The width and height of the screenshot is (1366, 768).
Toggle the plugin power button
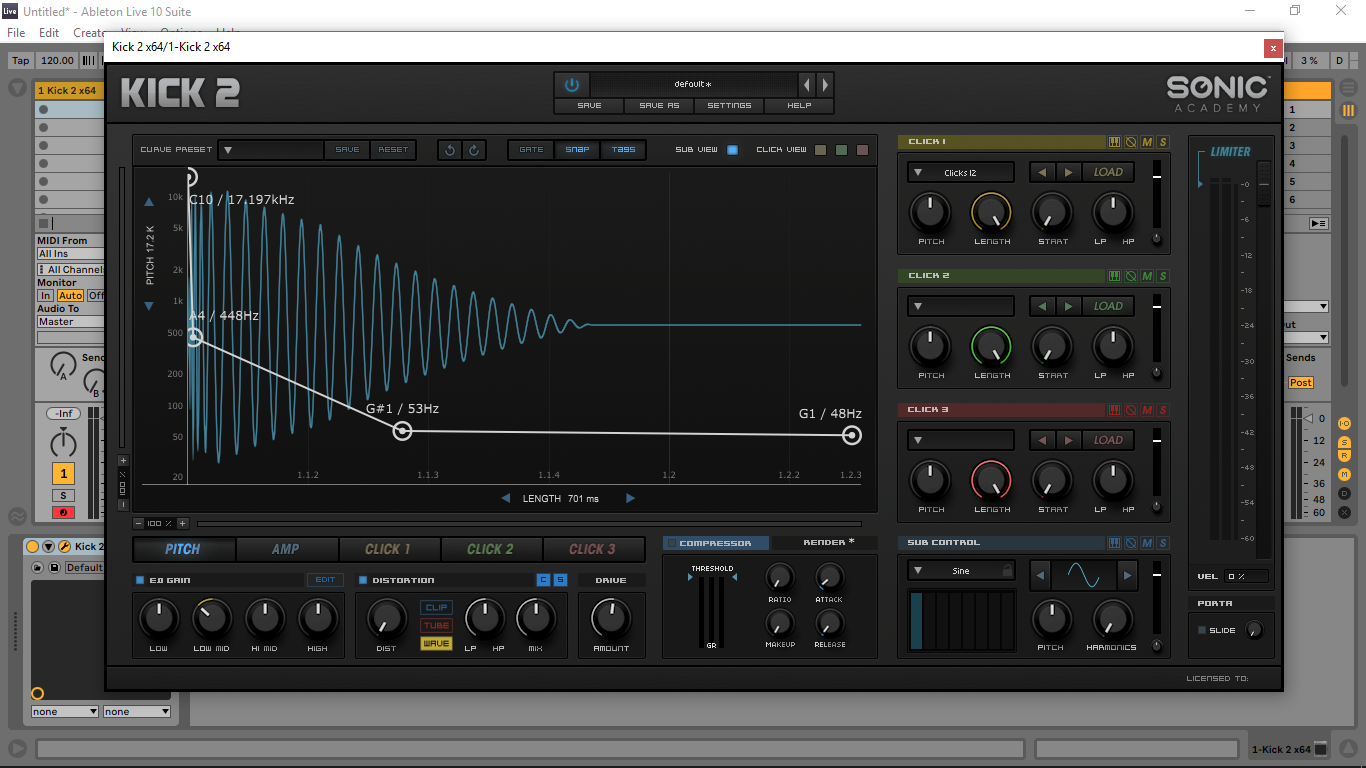(x=571, y=85)
